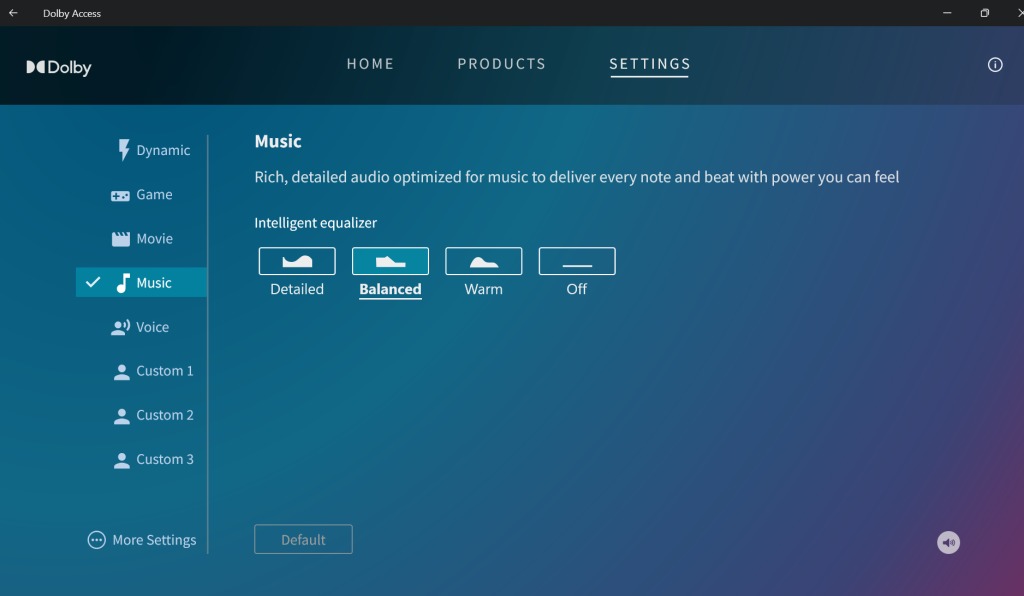The image size is (1024, 596).
Task: Open the info icon in header
Action: 994,65
